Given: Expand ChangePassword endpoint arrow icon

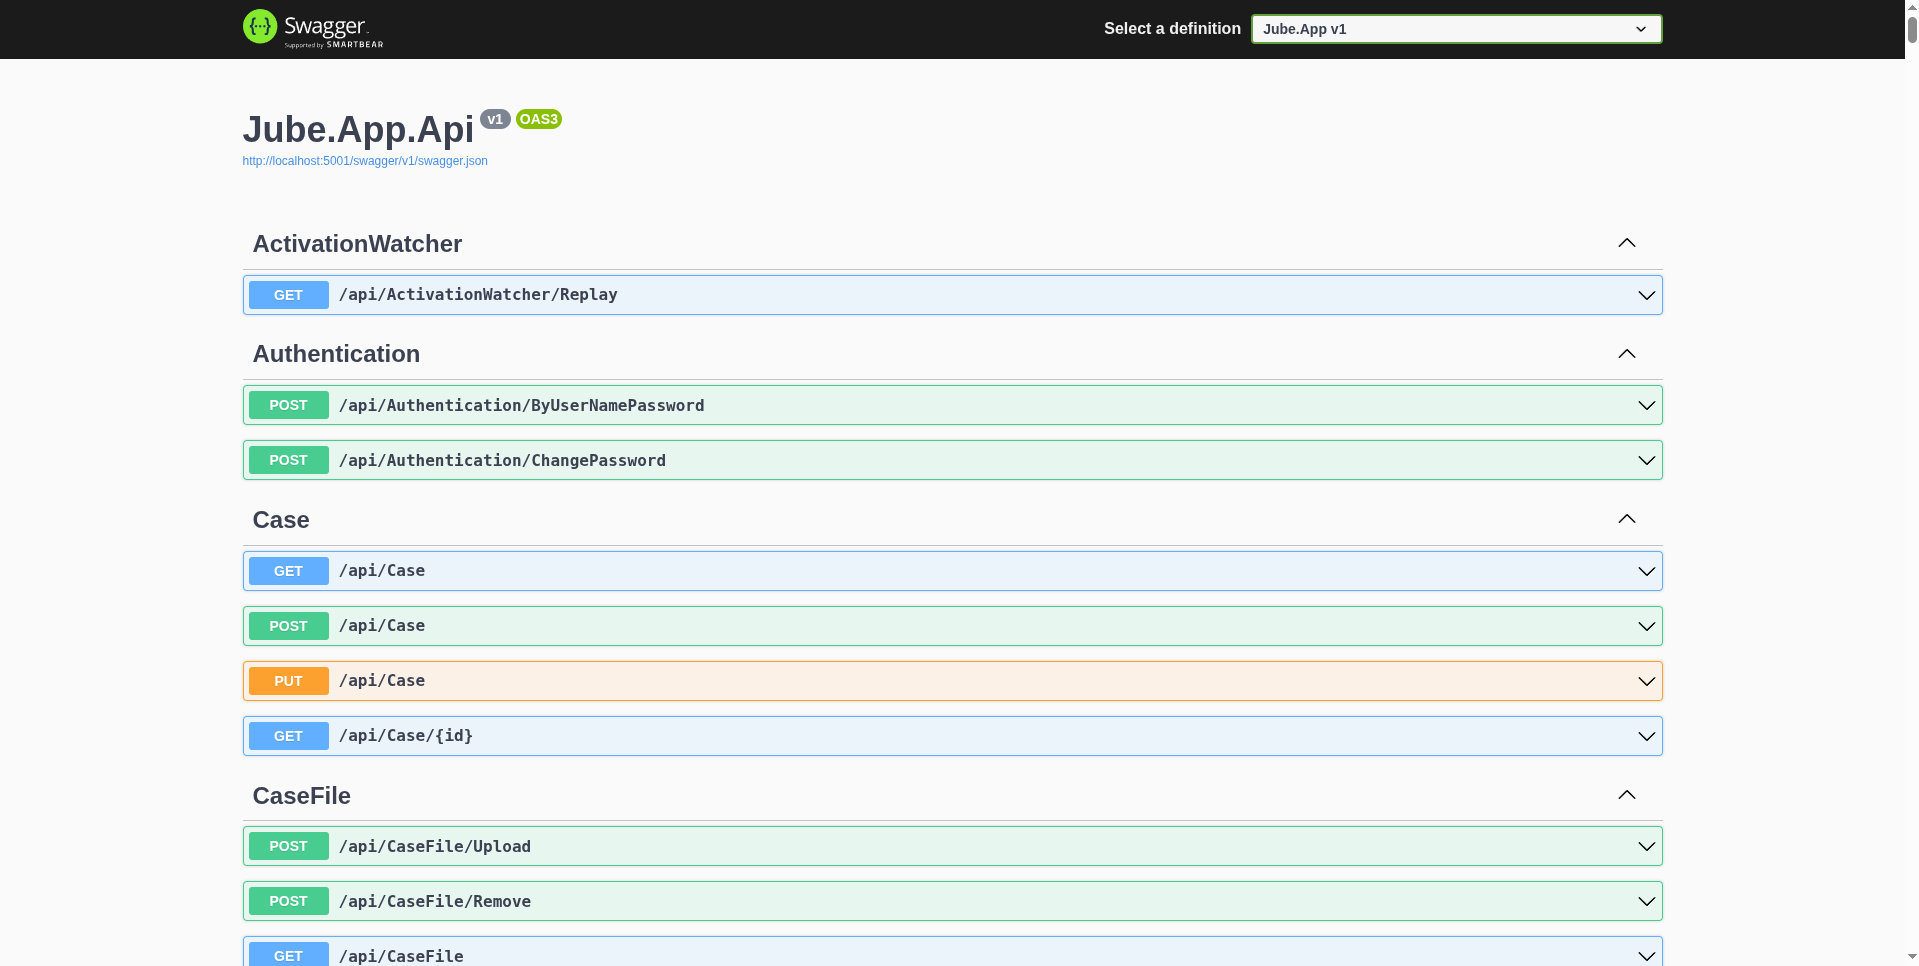Looking at the screenshot, I should click(1645, 460).
